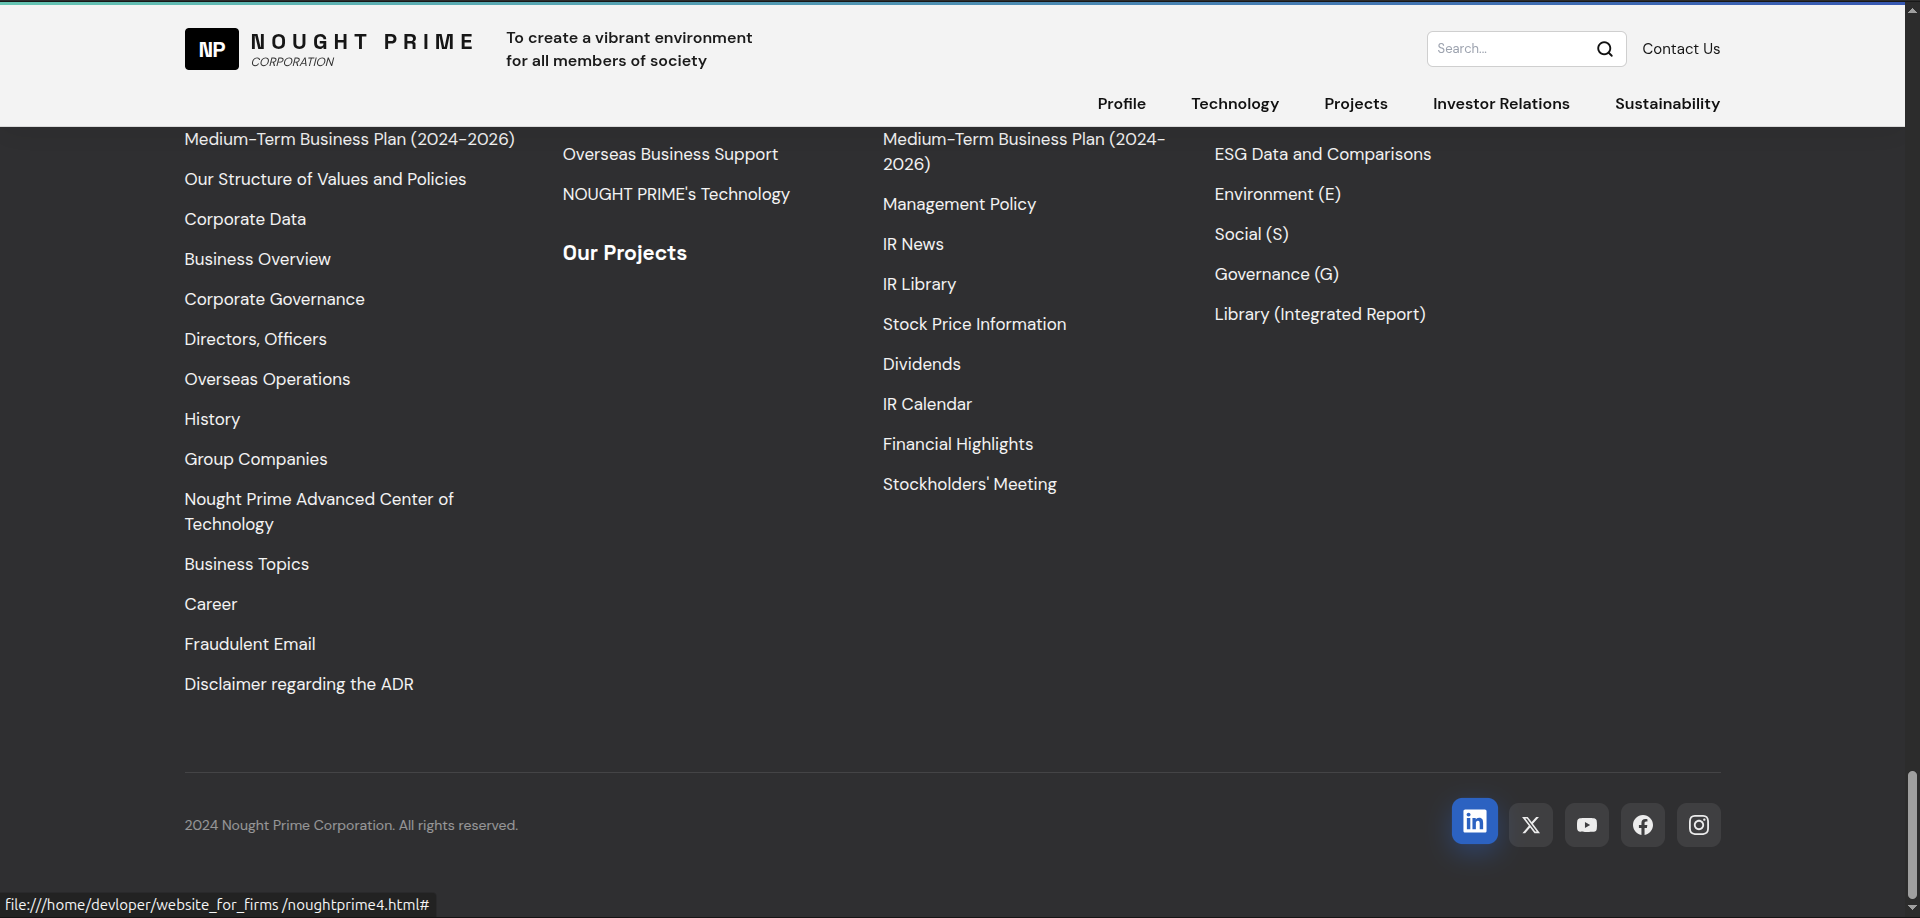Click the vertical page scrollbar thumb
This screenshot has width=1920, height=918.
coord(1912,835)
